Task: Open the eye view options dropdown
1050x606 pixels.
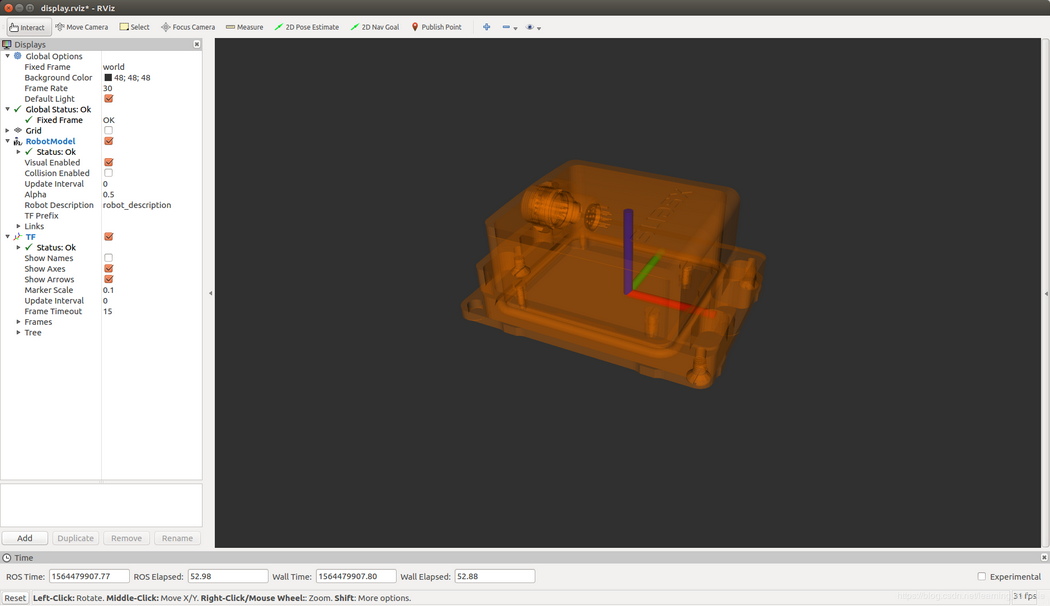Action: point(533,27)
